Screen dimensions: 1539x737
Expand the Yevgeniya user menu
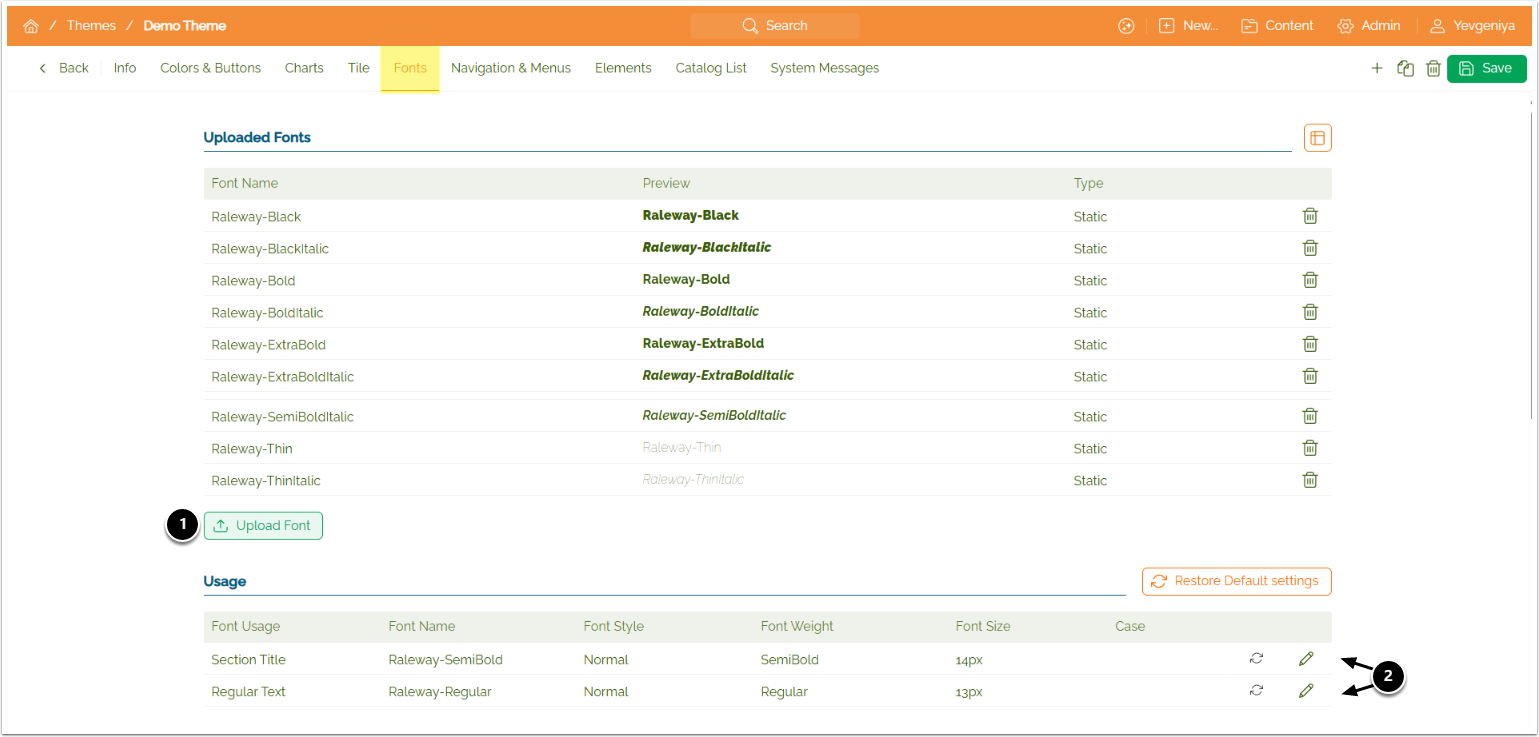pyautogui.click(x=1471, y=26)
